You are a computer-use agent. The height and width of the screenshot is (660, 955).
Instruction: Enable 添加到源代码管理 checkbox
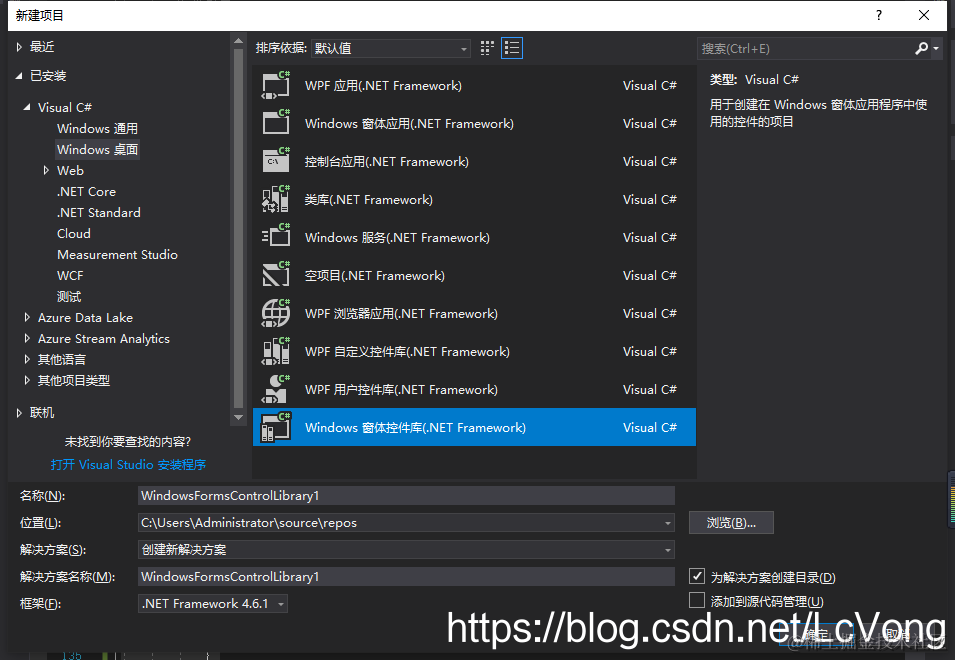click(x=697, y=600)
